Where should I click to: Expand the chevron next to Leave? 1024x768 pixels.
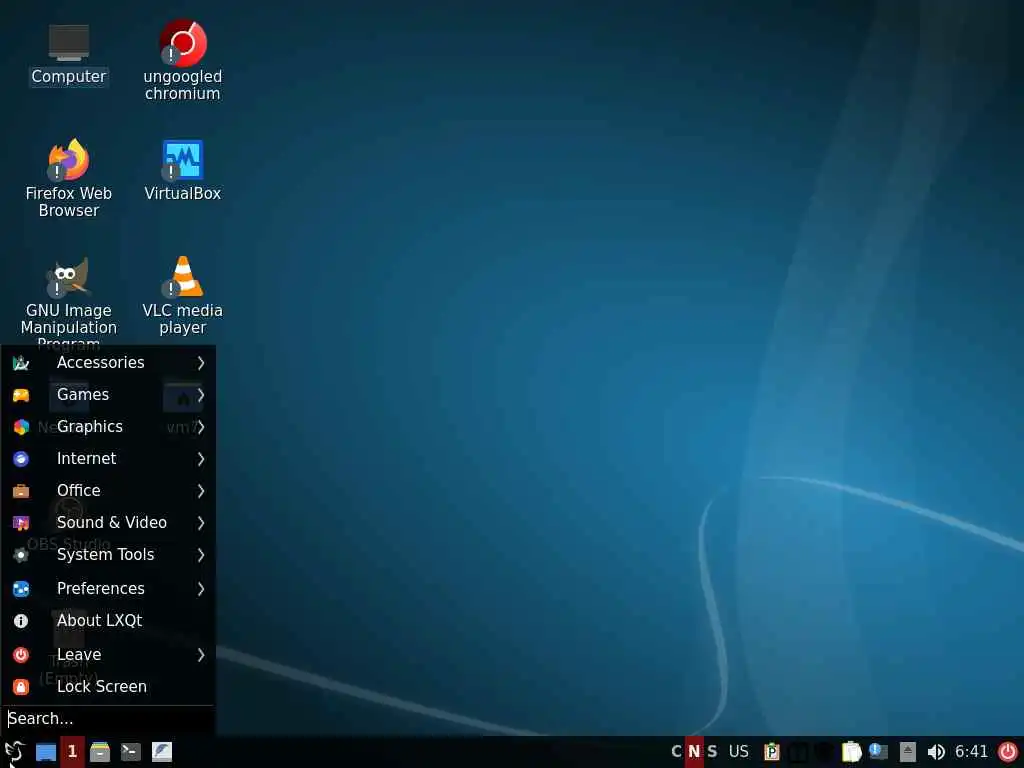(x=201, y=655)
